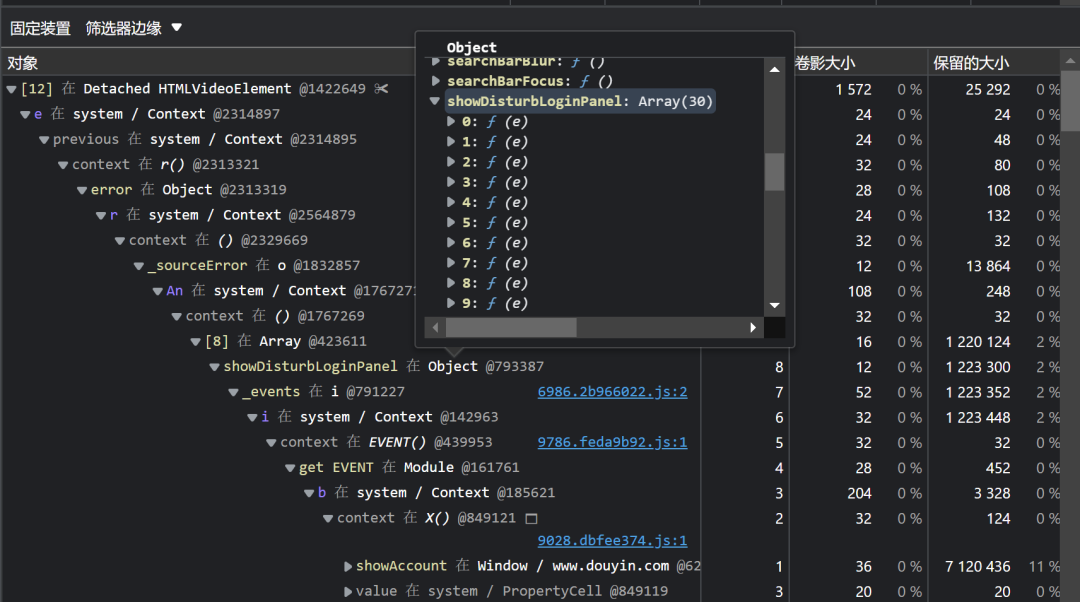Image resolution: width=1080 pixels, height=602 pixels.
Task: Click the popup's horizontal scrollbar thumb
Action: click(x=511, y=328)
